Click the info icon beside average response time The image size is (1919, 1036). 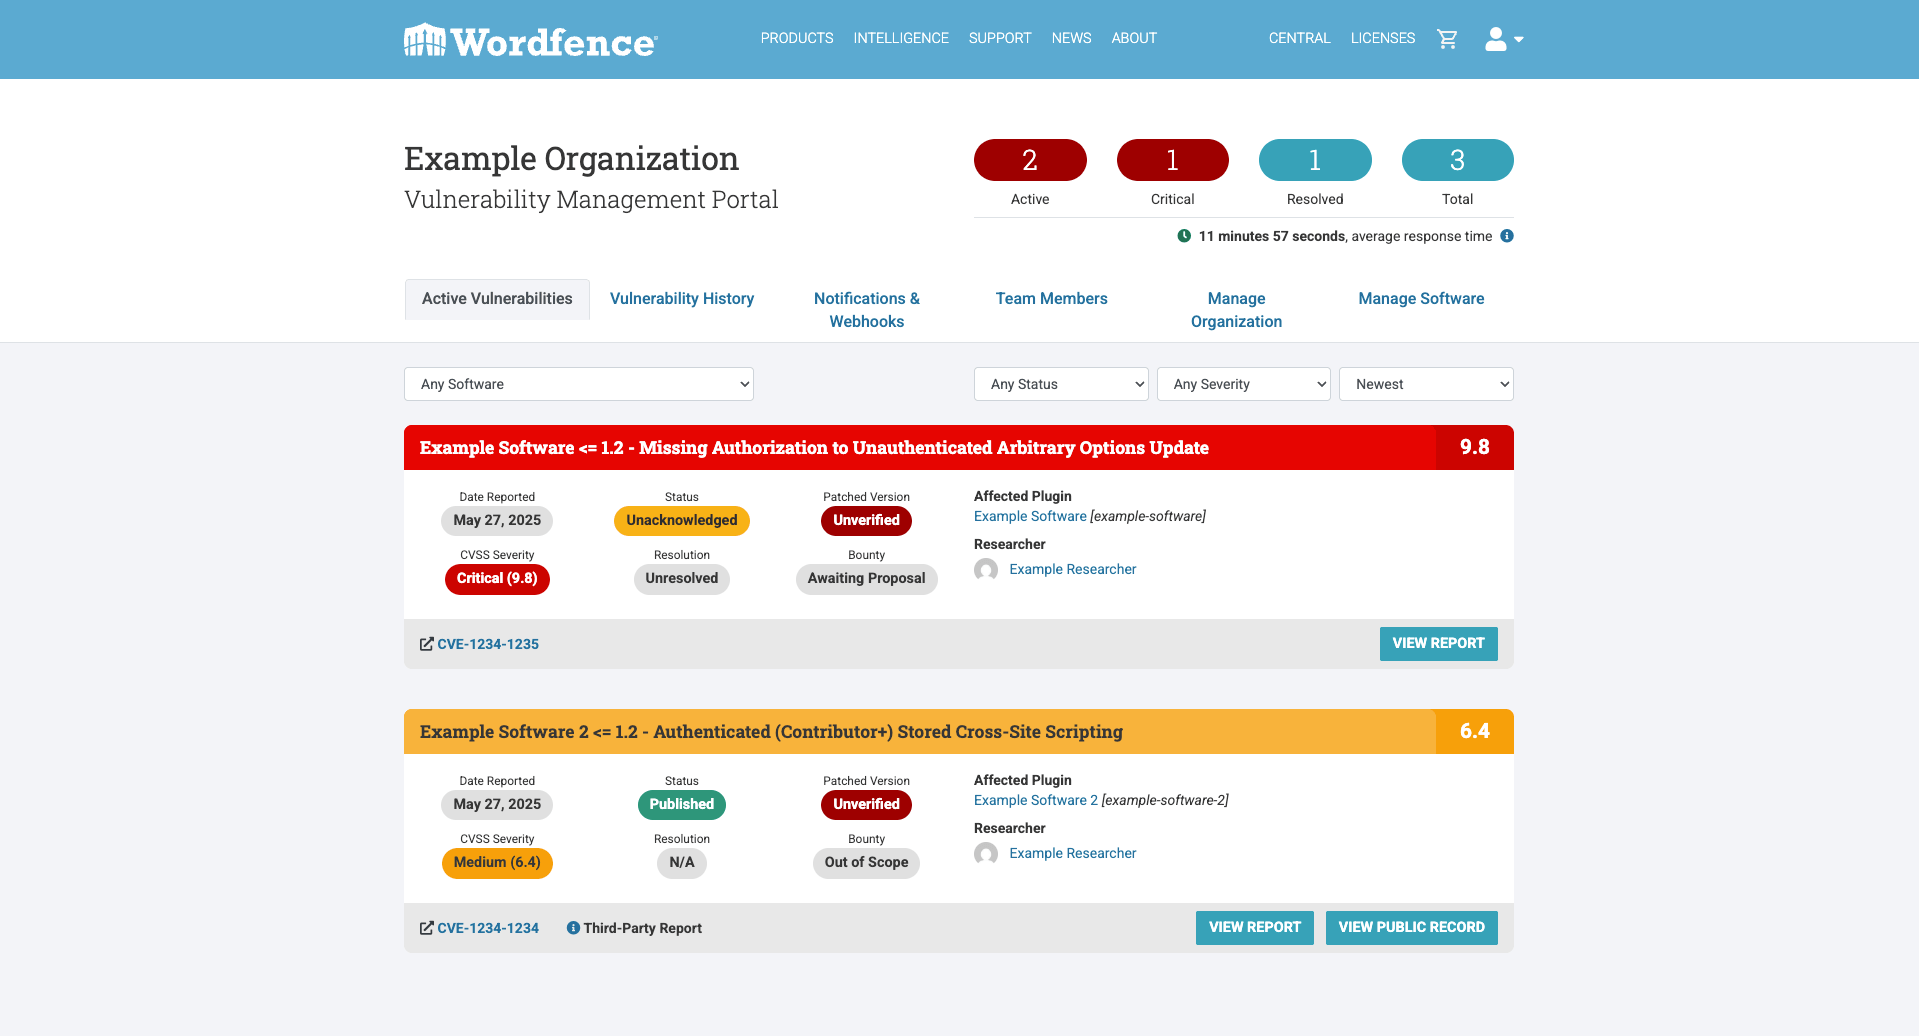pos(1507,236)
